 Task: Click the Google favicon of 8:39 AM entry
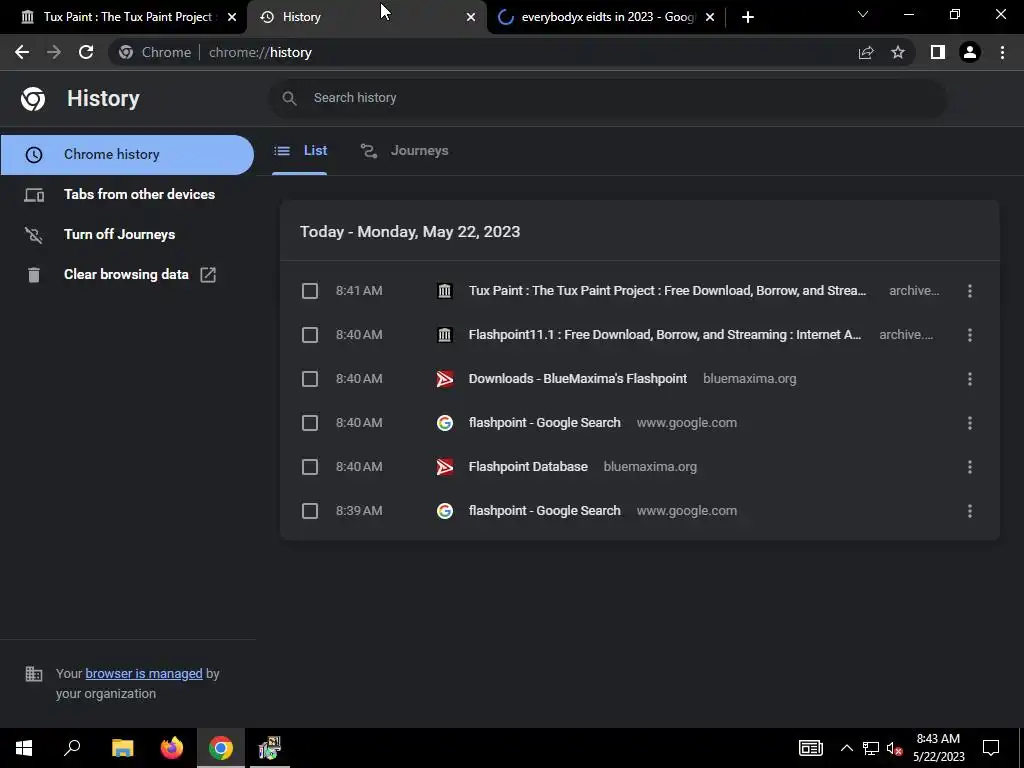445,511
